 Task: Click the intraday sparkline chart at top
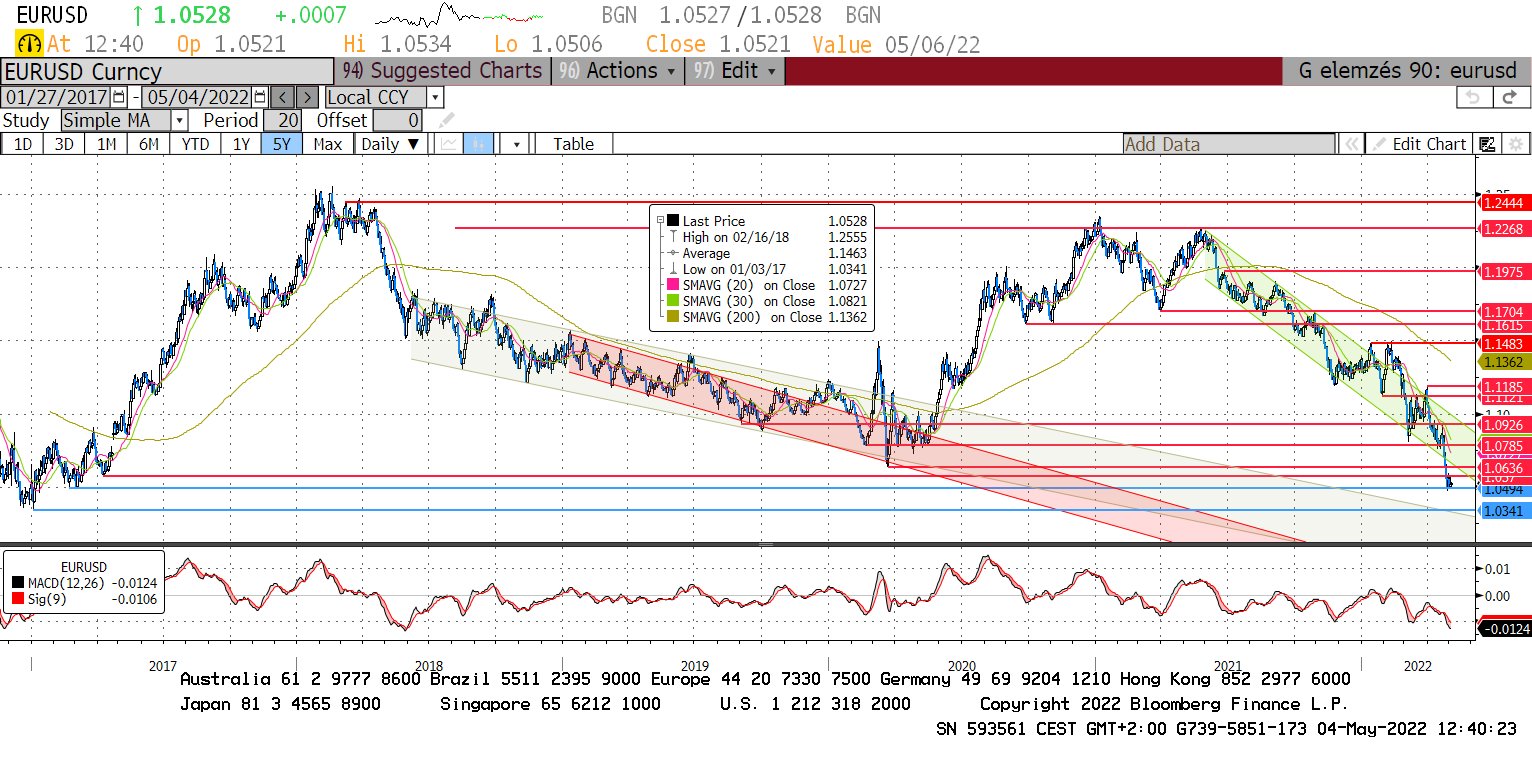[459, 16]
